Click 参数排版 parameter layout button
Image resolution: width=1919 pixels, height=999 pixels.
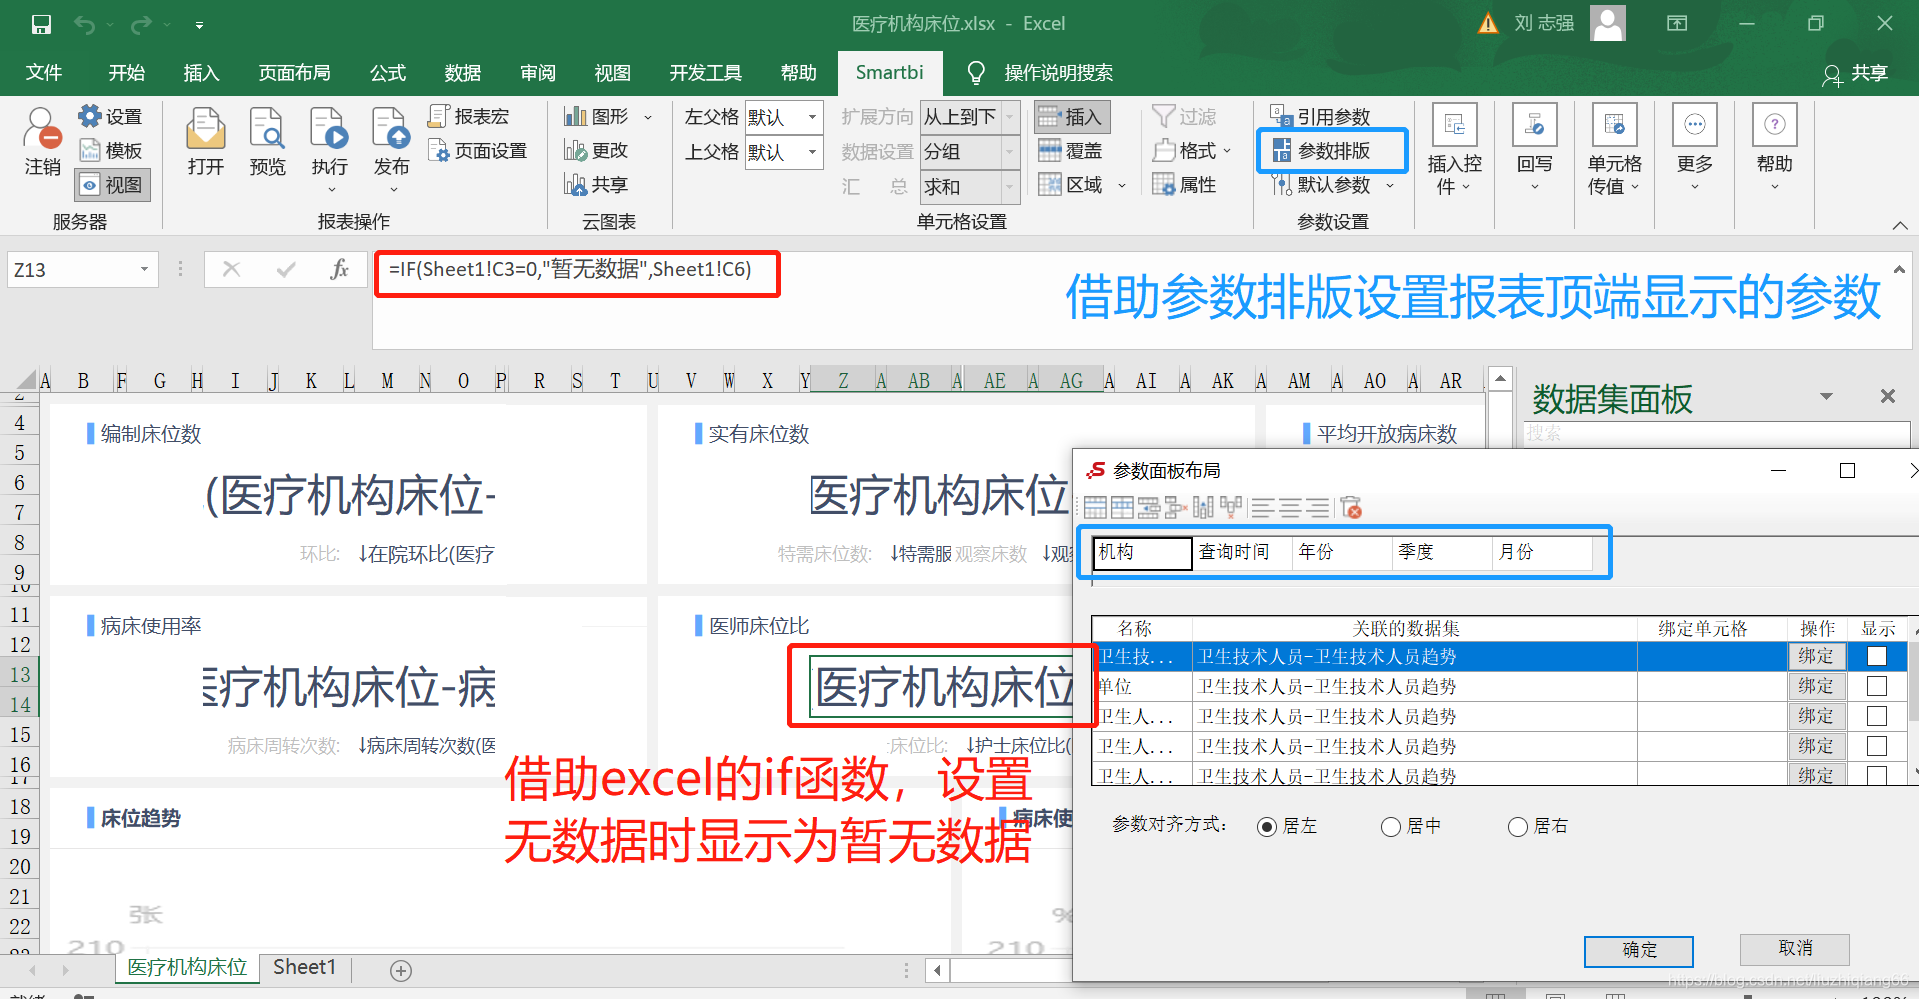[x=1321, y=150]
